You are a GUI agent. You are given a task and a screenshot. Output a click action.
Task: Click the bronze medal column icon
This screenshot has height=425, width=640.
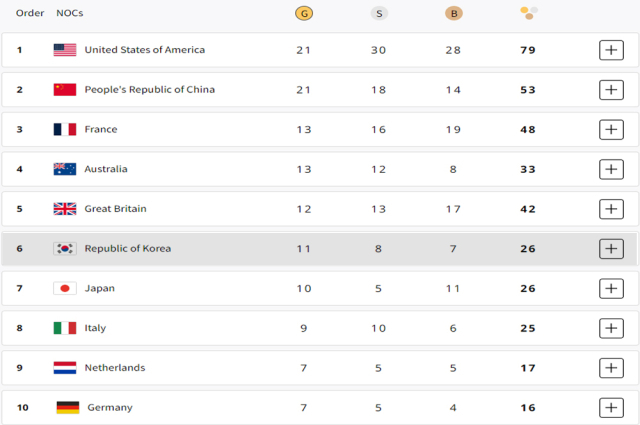click(x=453, y=13)
